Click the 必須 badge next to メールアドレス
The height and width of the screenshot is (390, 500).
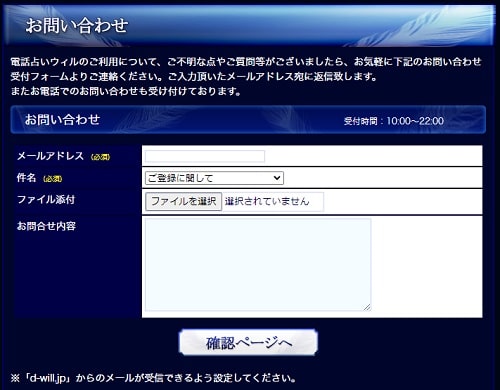[100, 157]
